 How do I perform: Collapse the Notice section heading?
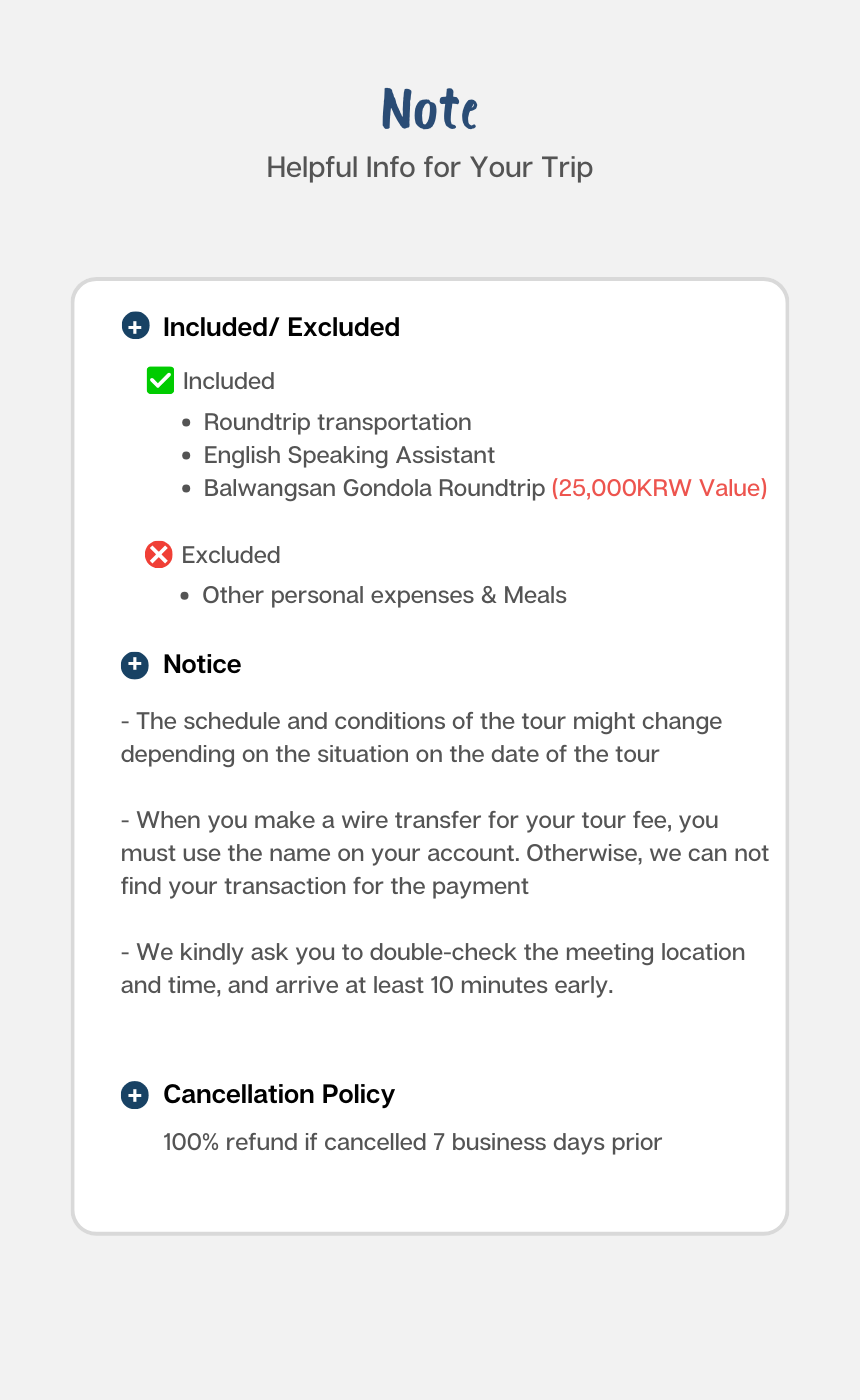202,665
